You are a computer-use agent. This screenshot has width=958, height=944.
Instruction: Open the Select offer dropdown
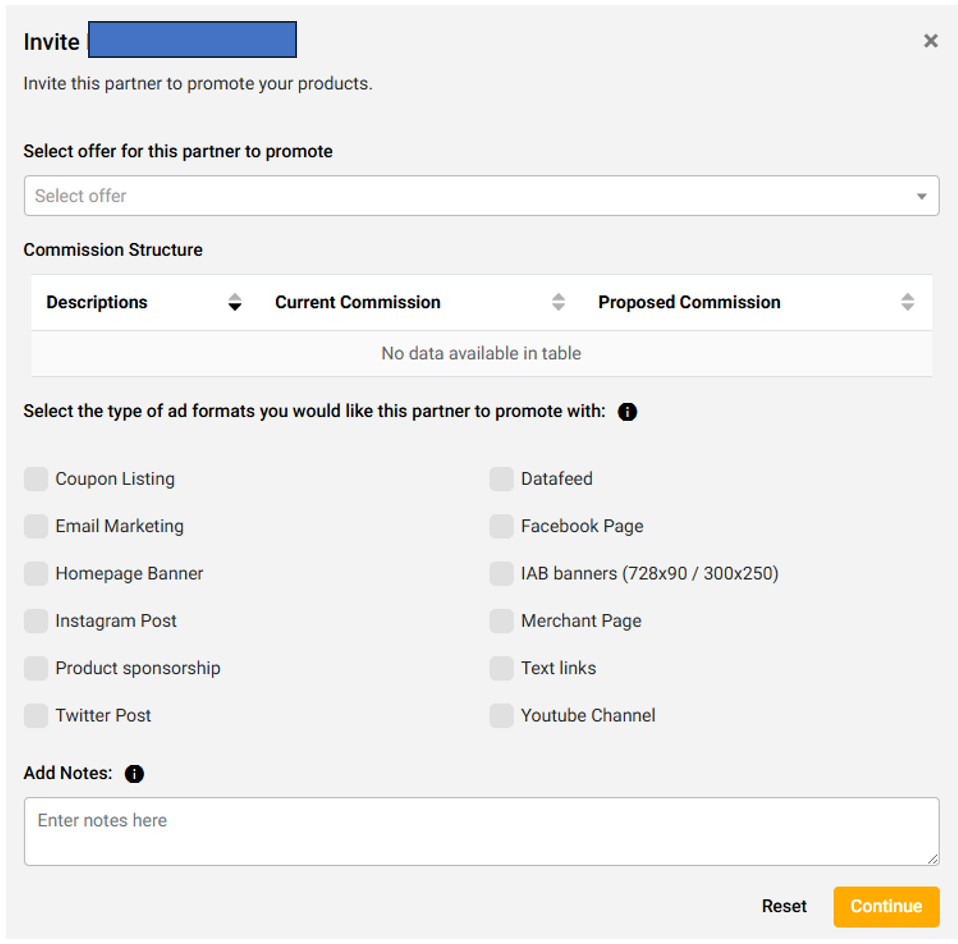[x=481, y=196]
